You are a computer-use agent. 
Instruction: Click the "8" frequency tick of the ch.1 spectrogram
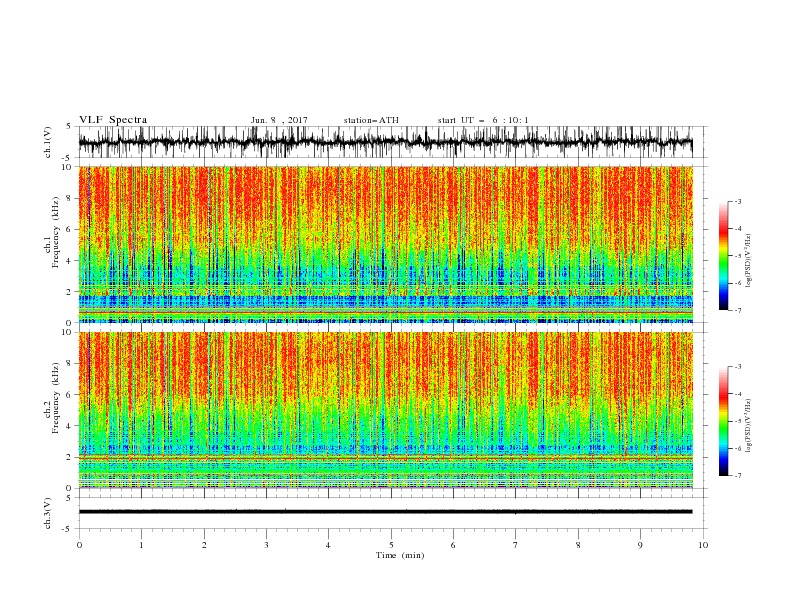[x=70, y=198]
